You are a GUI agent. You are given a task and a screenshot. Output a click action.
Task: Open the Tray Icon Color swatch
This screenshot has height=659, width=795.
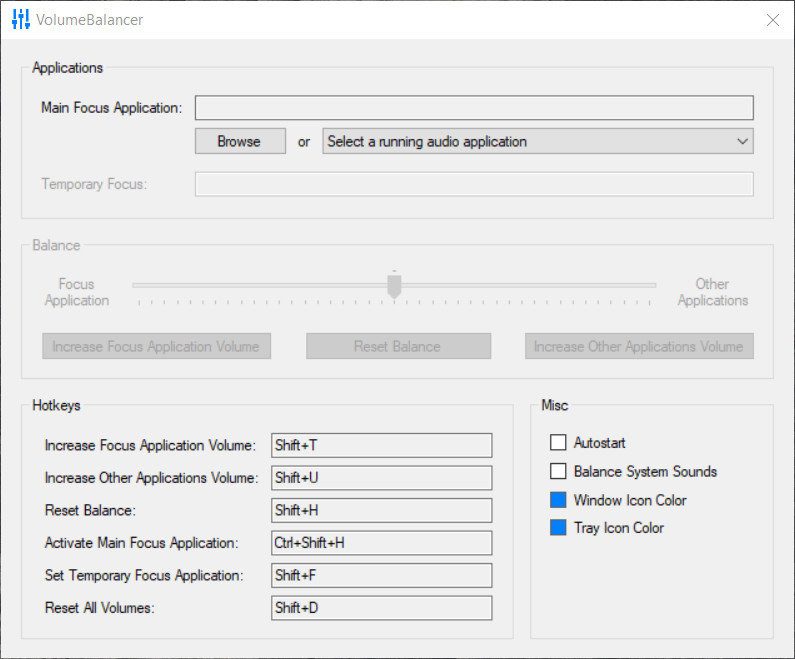tap(558, 527)
